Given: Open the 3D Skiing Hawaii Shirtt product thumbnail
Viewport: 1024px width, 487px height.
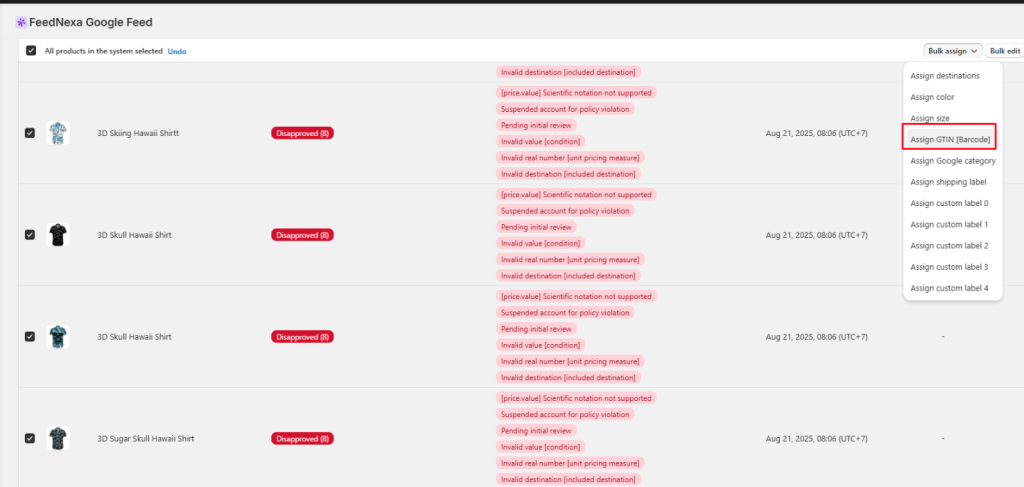Looking at the screenshot, I should pyautogui.click(x=58, y=133).
